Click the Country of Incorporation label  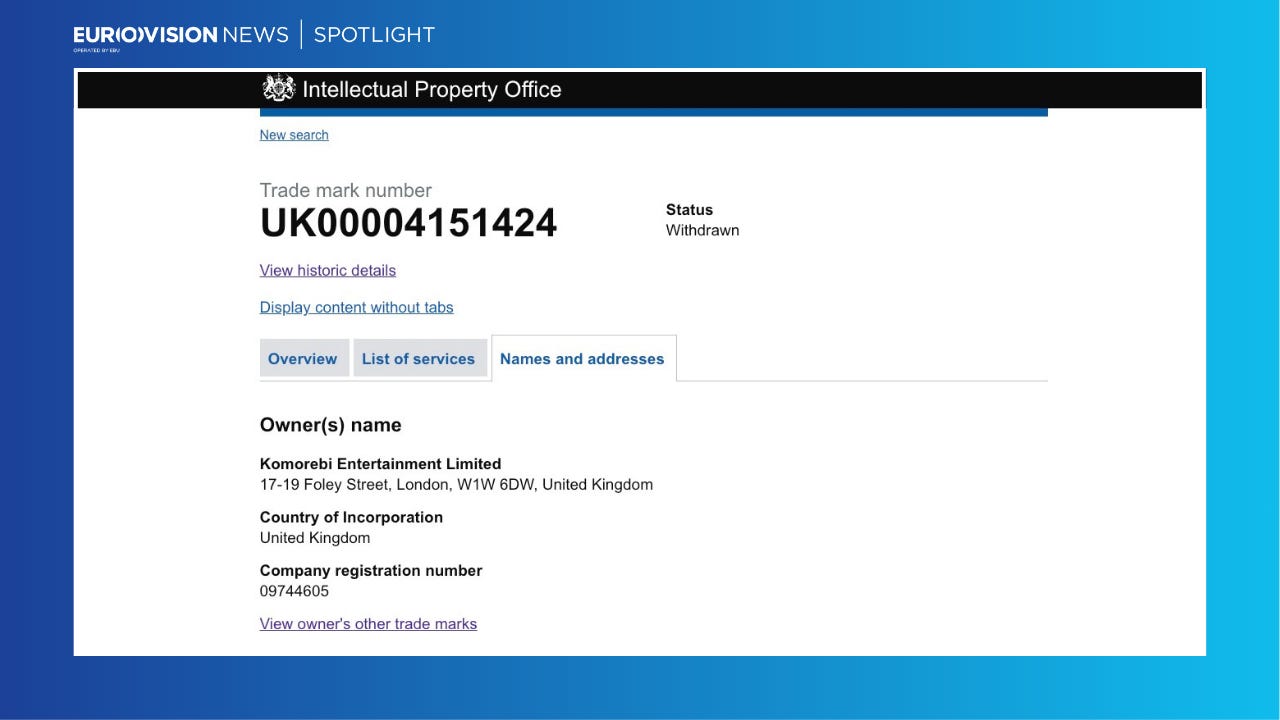pyautogui.click(x=352, y=517)
